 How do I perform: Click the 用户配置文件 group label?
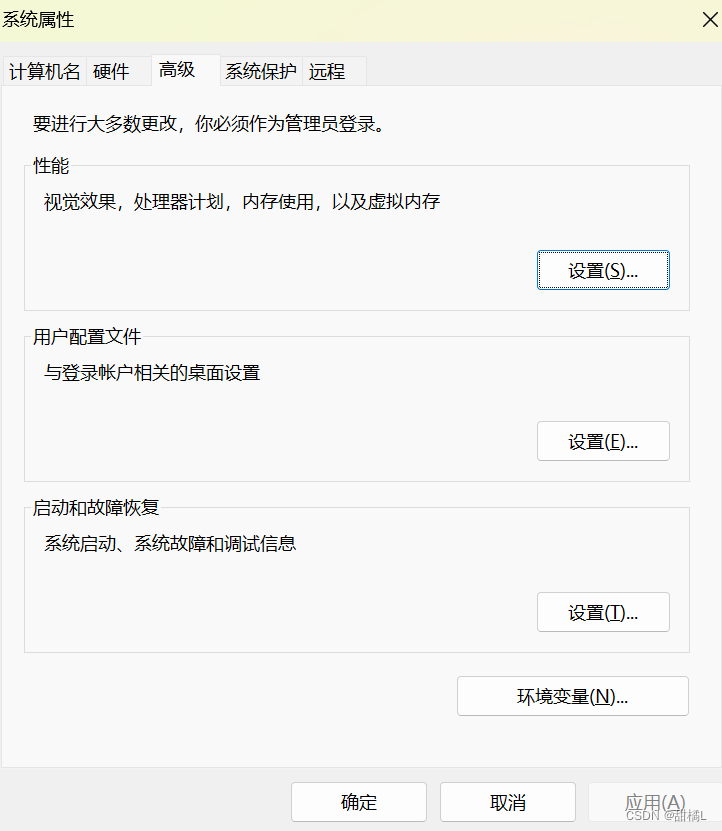click(x=87, y=337)
